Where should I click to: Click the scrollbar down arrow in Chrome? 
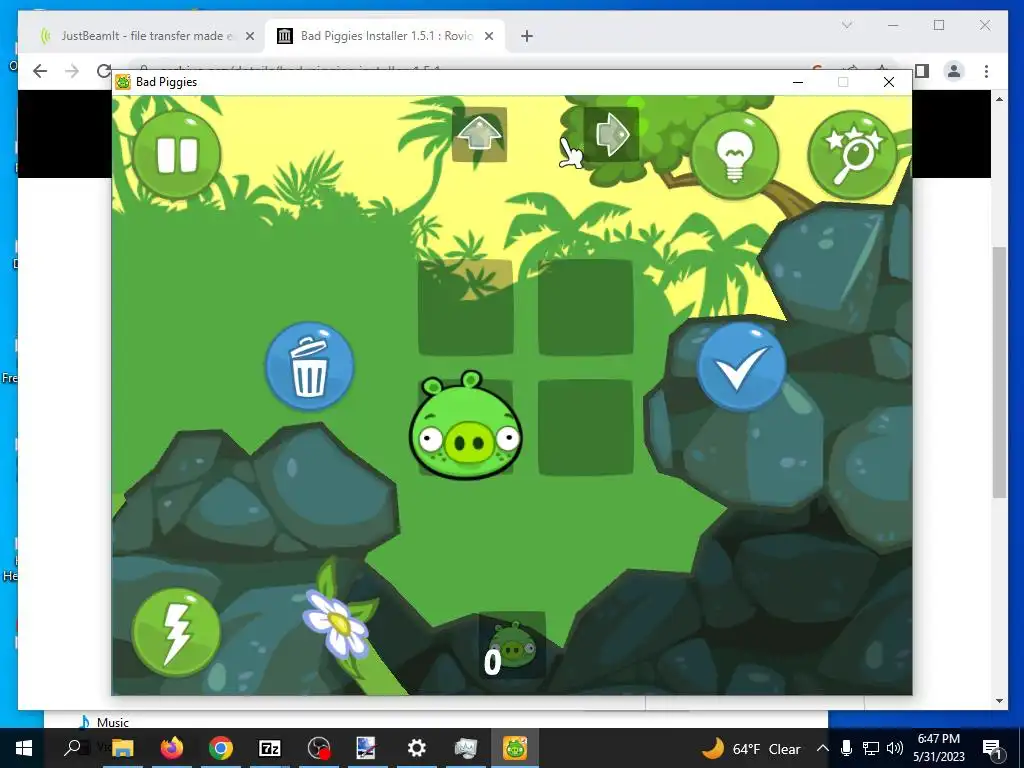tap(999, 701)
